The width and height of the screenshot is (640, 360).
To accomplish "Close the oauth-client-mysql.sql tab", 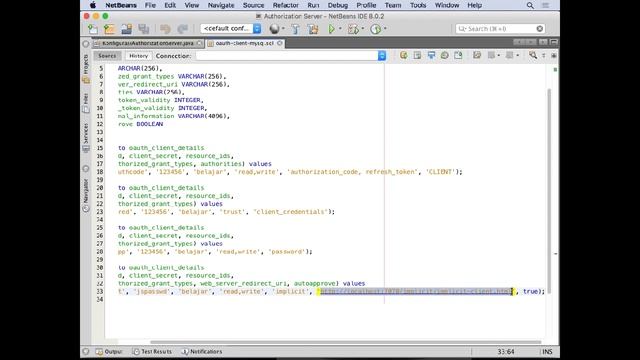I will click(280, 43).
